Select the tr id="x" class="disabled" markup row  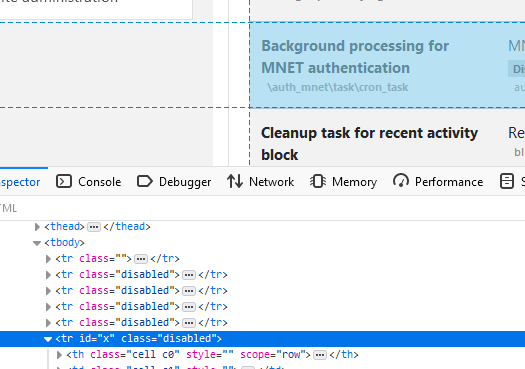(262, 339)
